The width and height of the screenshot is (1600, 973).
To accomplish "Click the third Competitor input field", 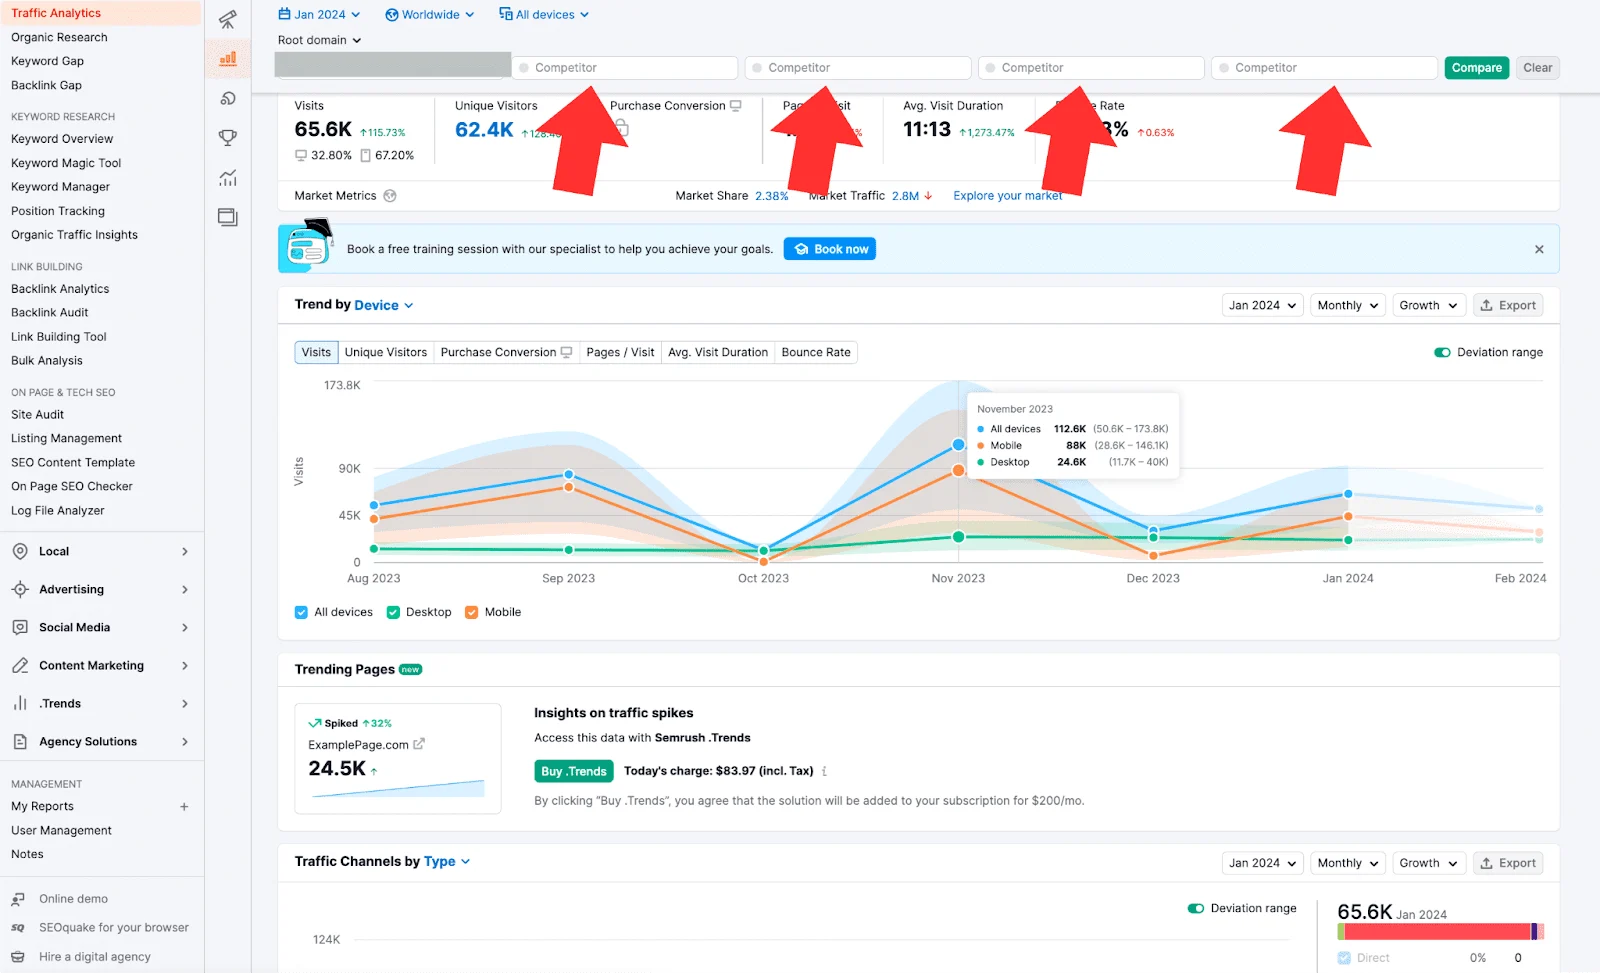I will [x=1090, y=67].
